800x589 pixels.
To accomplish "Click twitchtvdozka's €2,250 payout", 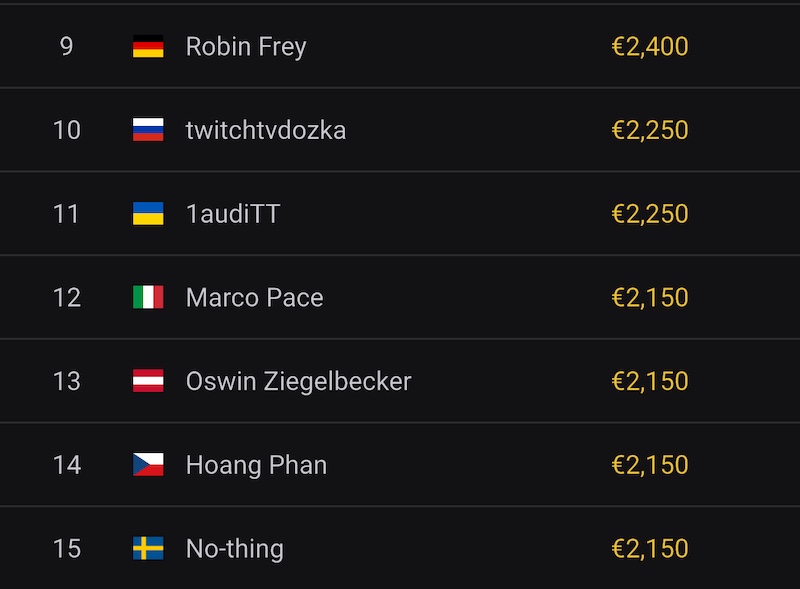I will pos(649,130).
